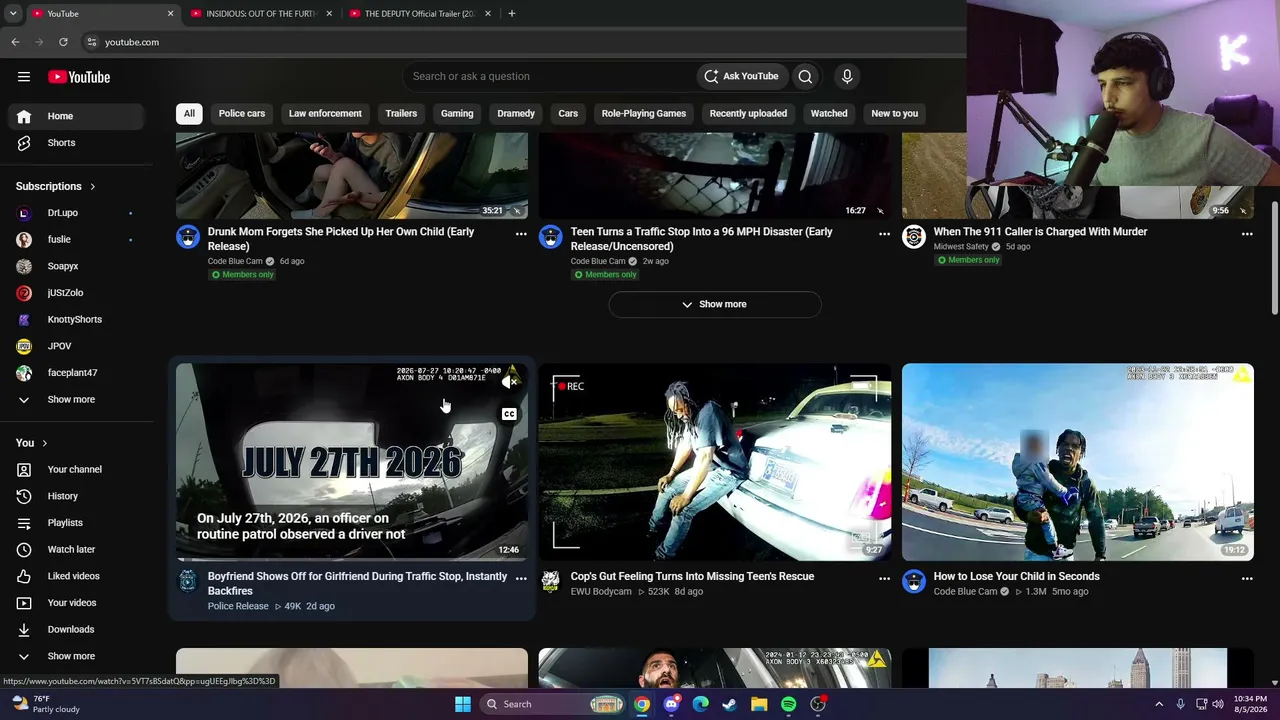This screenshot has width=1280, height=720.
Task: Go to Home in the sidebar
Action: [77, 116]
